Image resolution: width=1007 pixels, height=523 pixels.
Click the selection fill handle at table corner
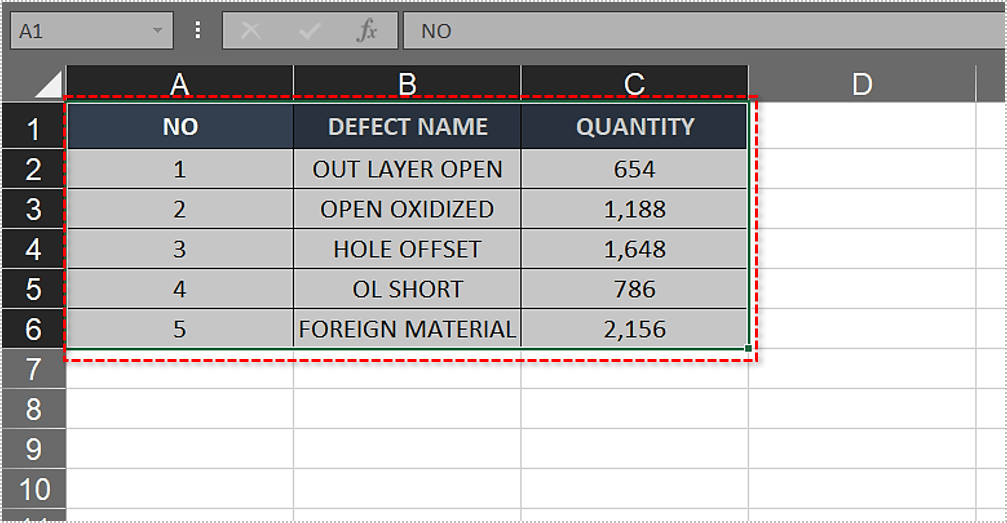click(748, 348)
